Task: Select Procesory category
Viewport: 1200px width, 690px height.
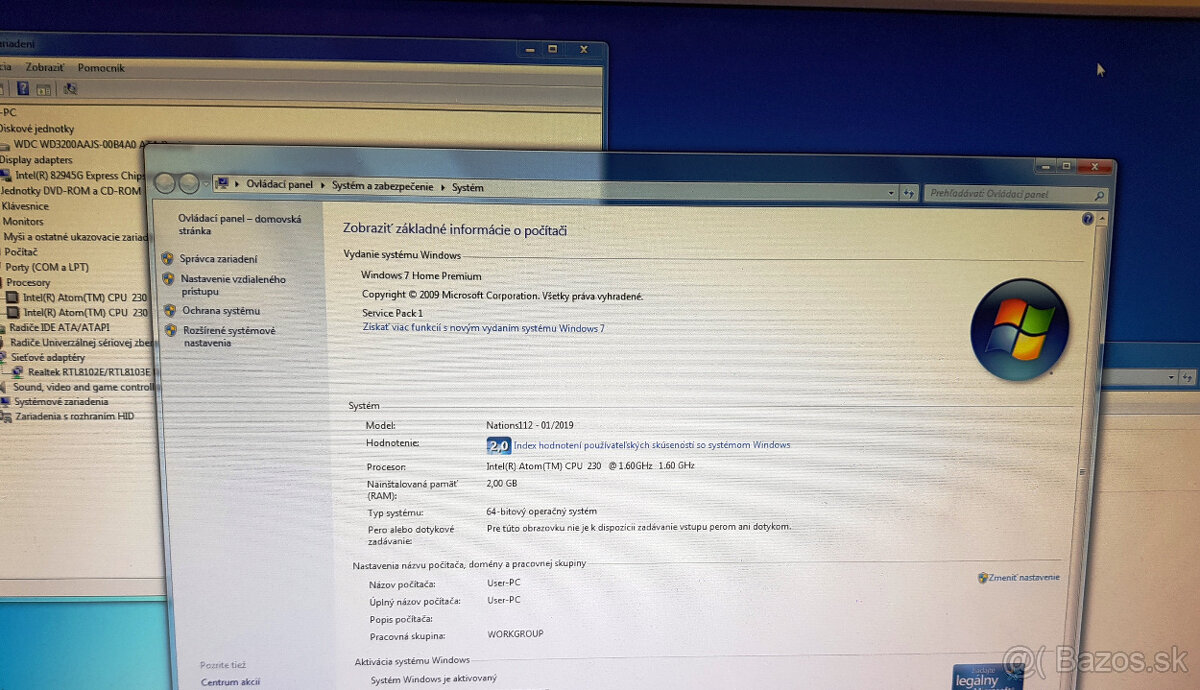Action: point(28,282)
